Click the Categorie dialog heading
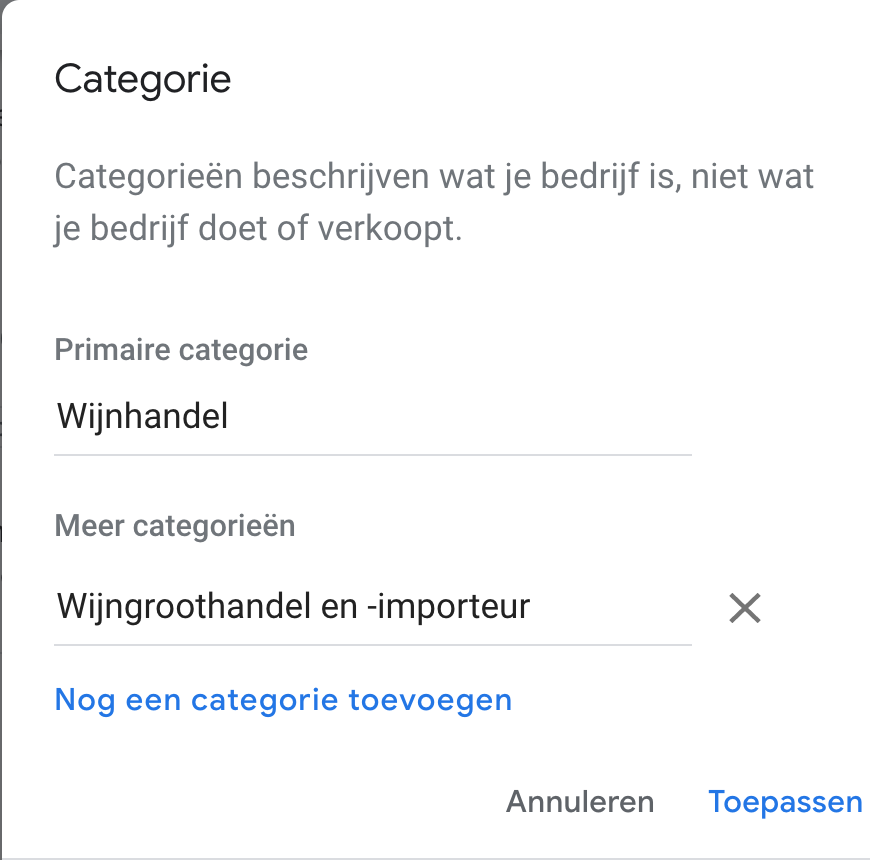The height and width of the screenshot is (860, 870). click(x=143, y=79)
